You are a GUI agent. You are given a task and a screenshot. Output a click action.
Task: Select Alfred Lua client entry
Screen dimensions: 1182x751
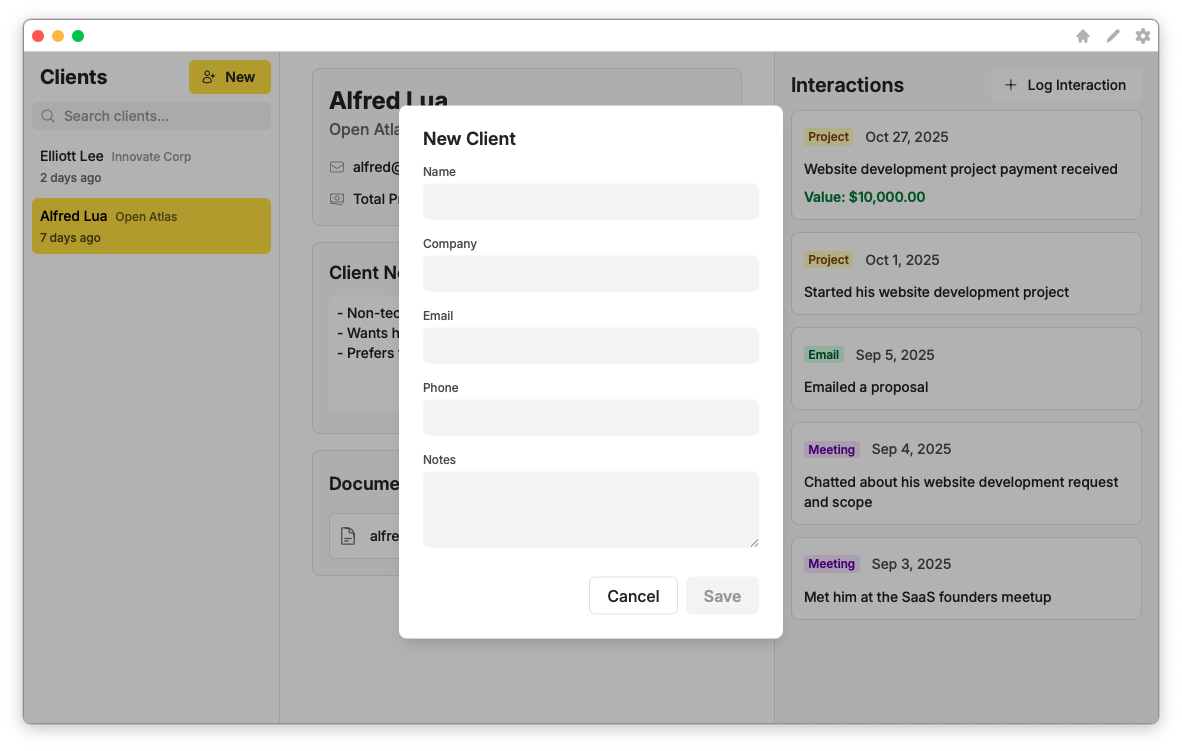[x=151, y=226]
